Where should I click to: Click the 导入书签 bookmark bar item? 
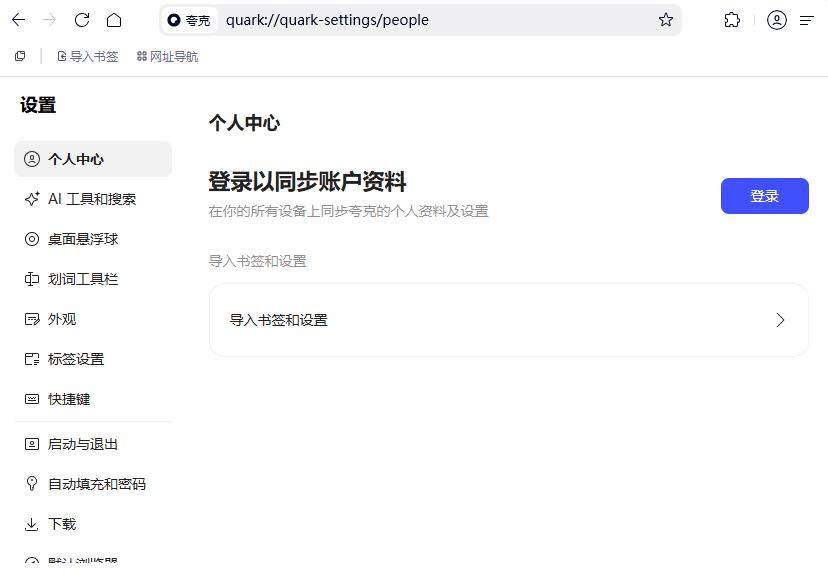pos(88,57)
